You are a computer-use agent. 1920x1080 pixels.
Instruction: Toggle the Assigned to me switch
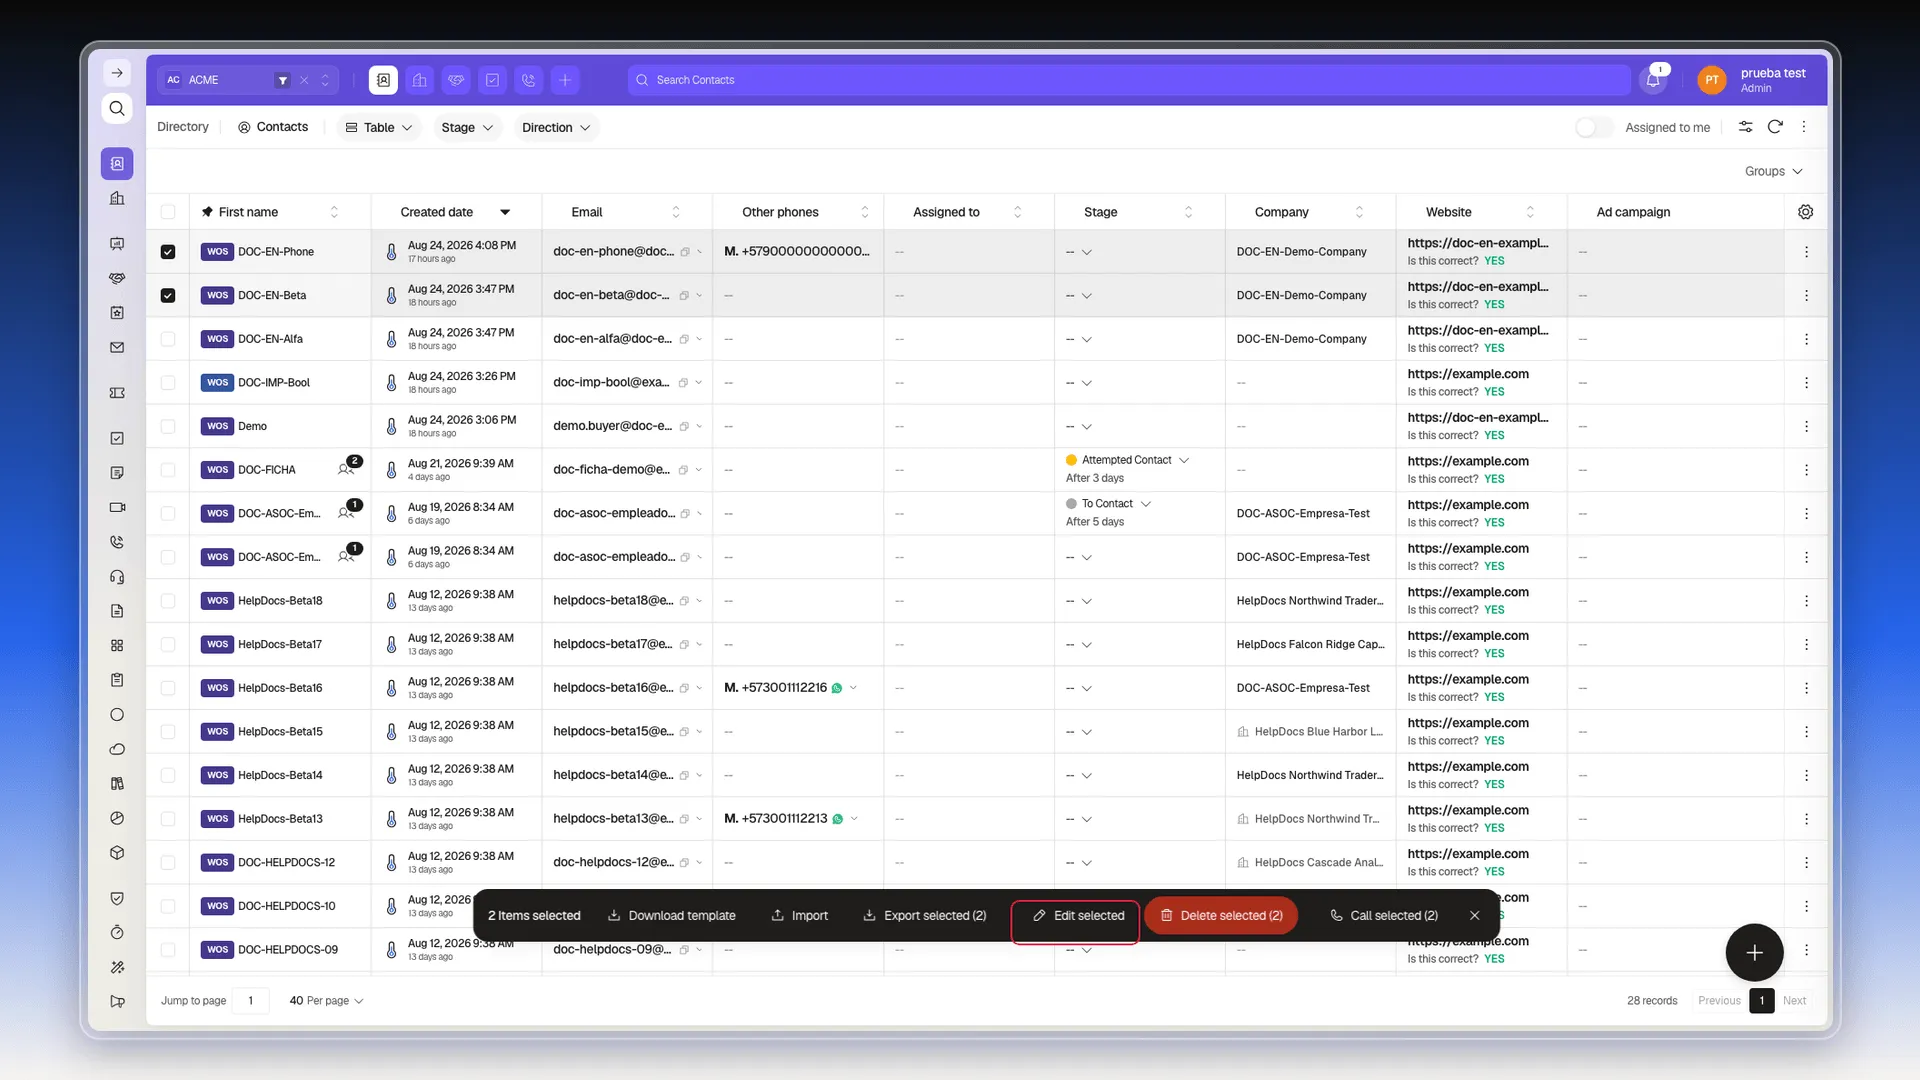coord(1593,128)
